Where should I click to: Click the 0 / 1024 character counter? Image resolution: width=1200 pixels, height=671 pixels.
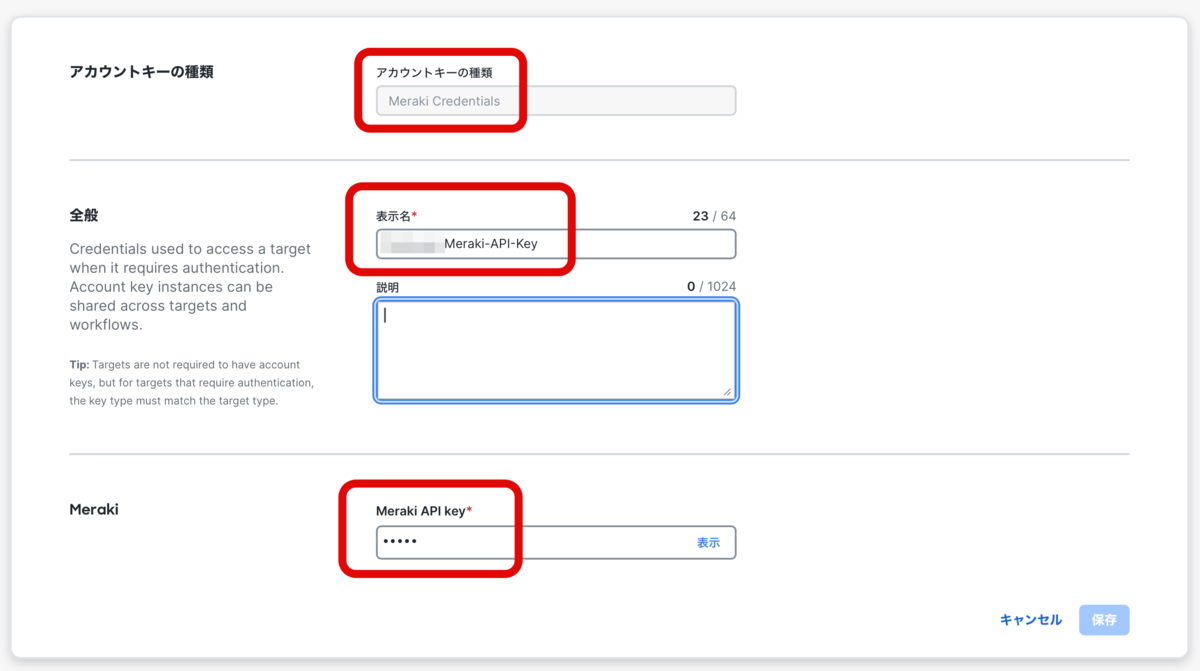(x=711, y=287)
